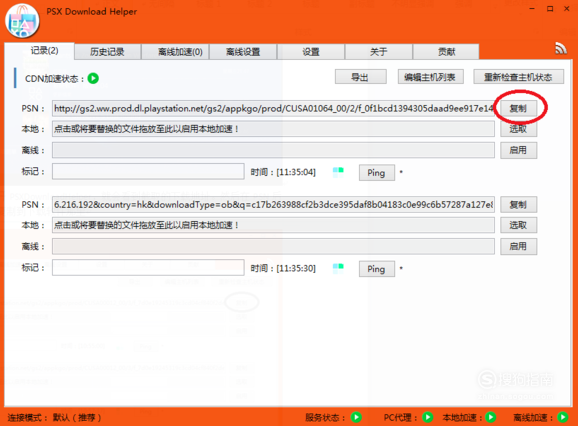Ping the first record at 11:35:04
Screen dimensions: 578x426
(x=377, y=172)
